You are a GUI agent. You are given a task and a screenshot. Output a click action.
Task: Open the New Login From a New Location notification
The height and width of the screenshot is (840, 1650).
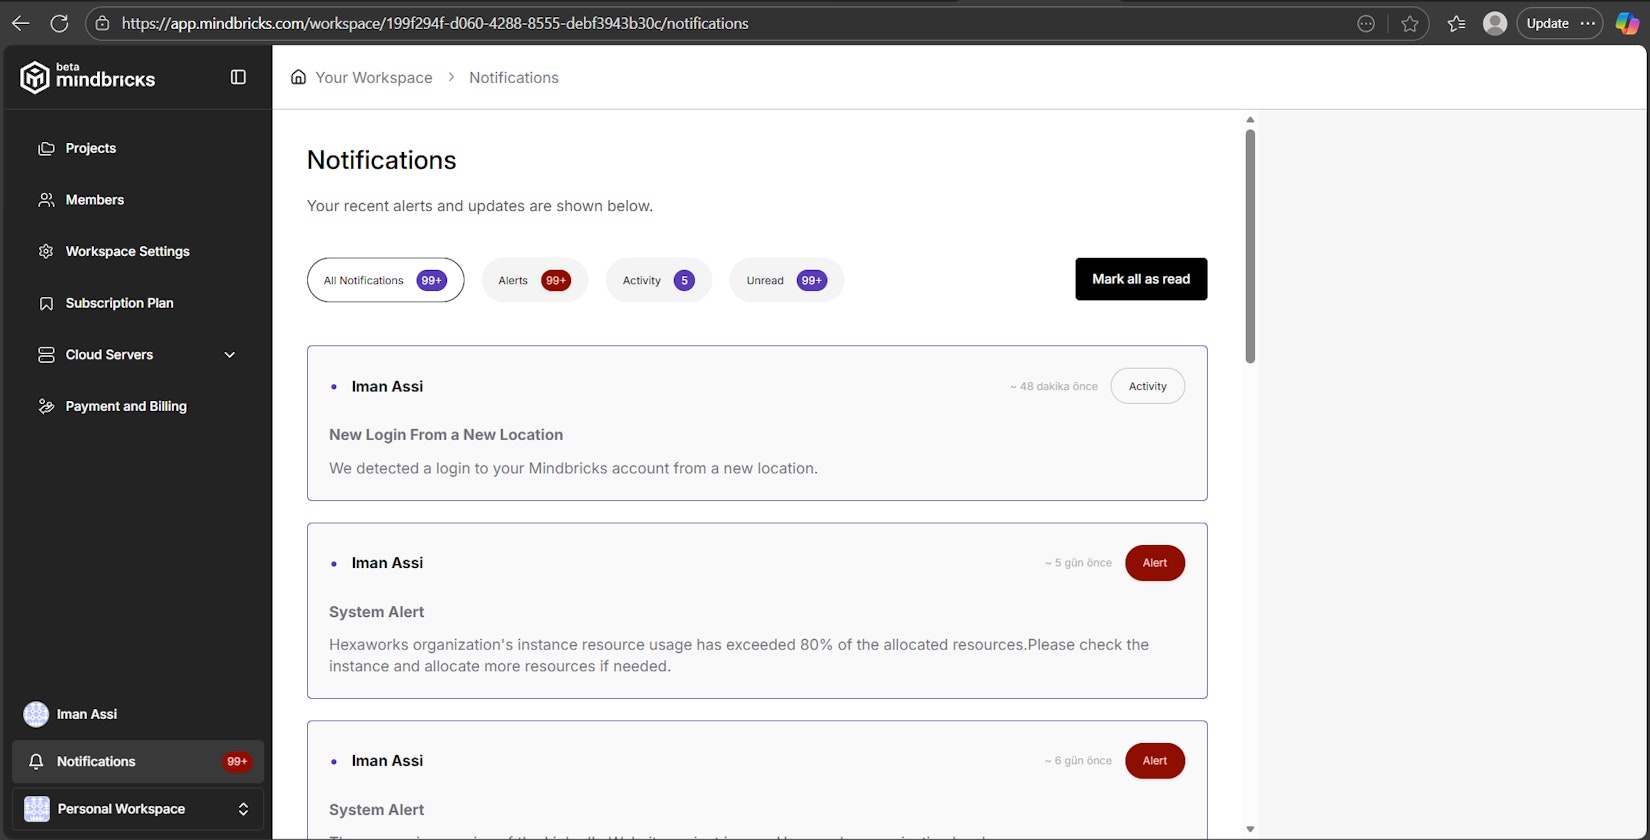click(446, 435)
